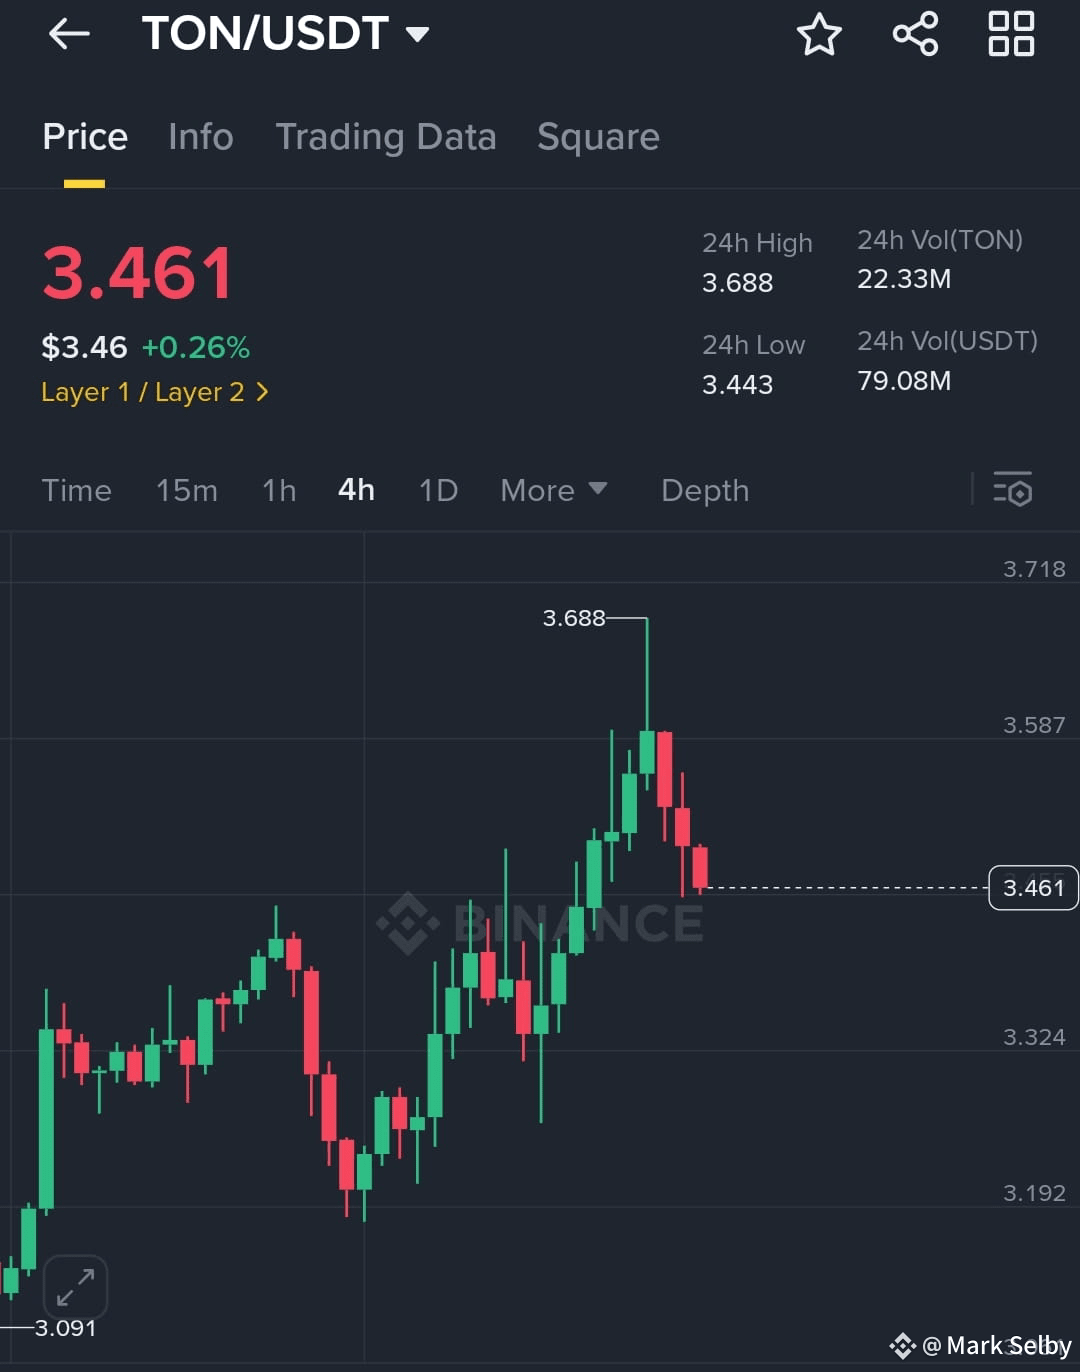Open the Depth chart view

705,490
